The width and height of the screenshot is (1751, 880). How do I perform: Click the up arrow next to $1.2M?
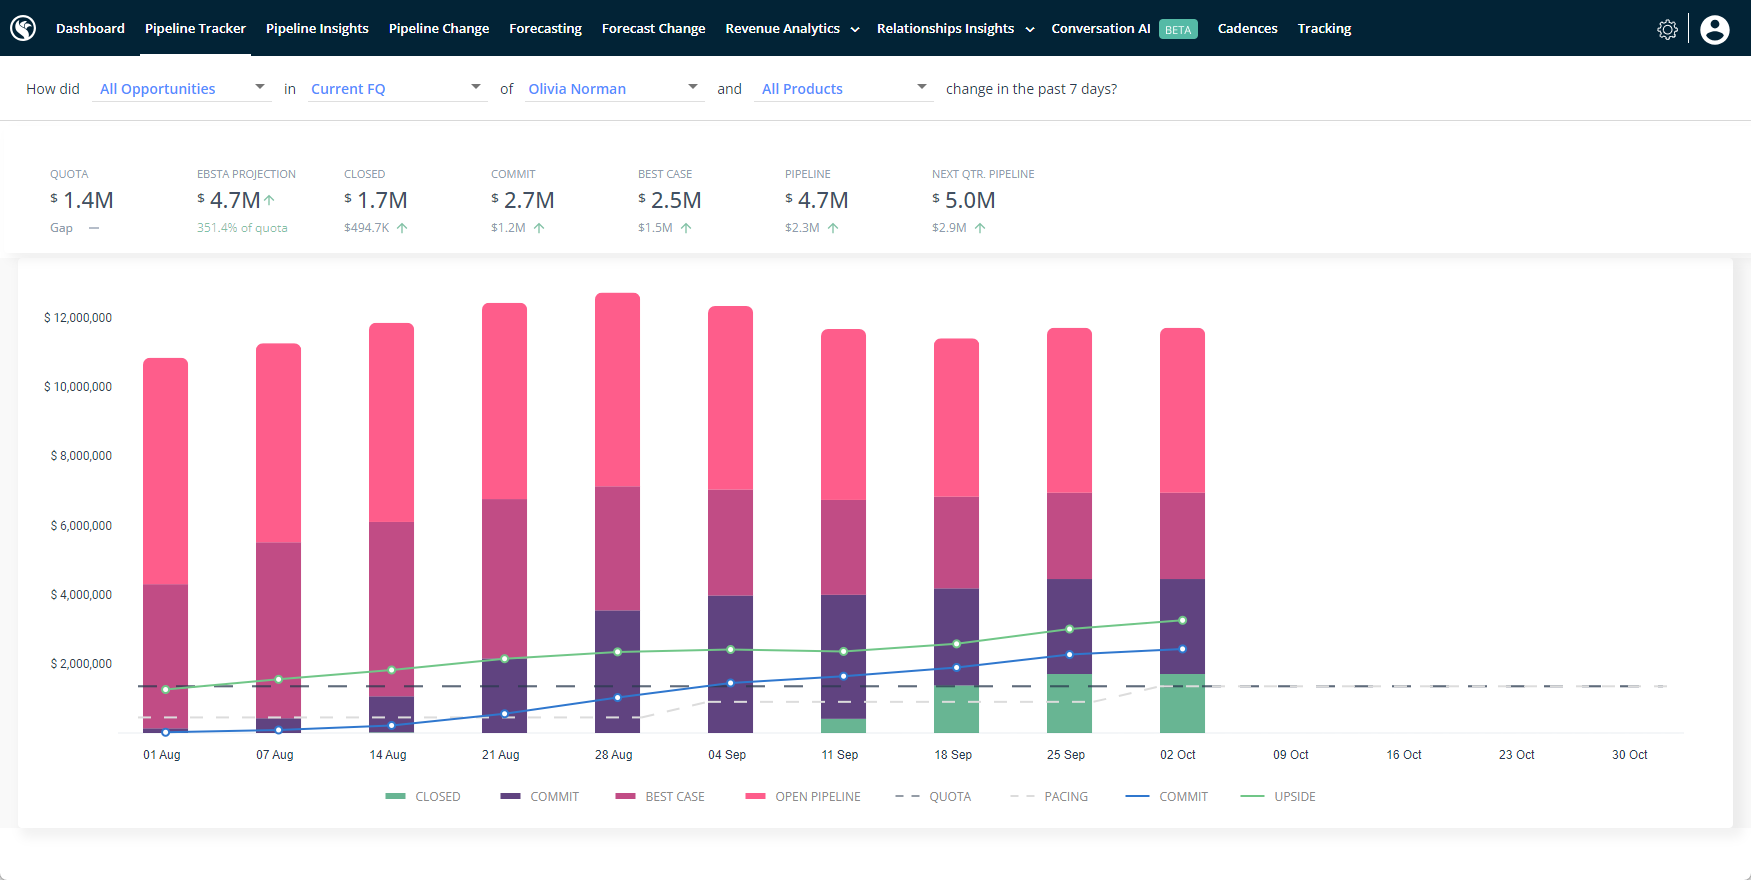click(x=539, y=228)
